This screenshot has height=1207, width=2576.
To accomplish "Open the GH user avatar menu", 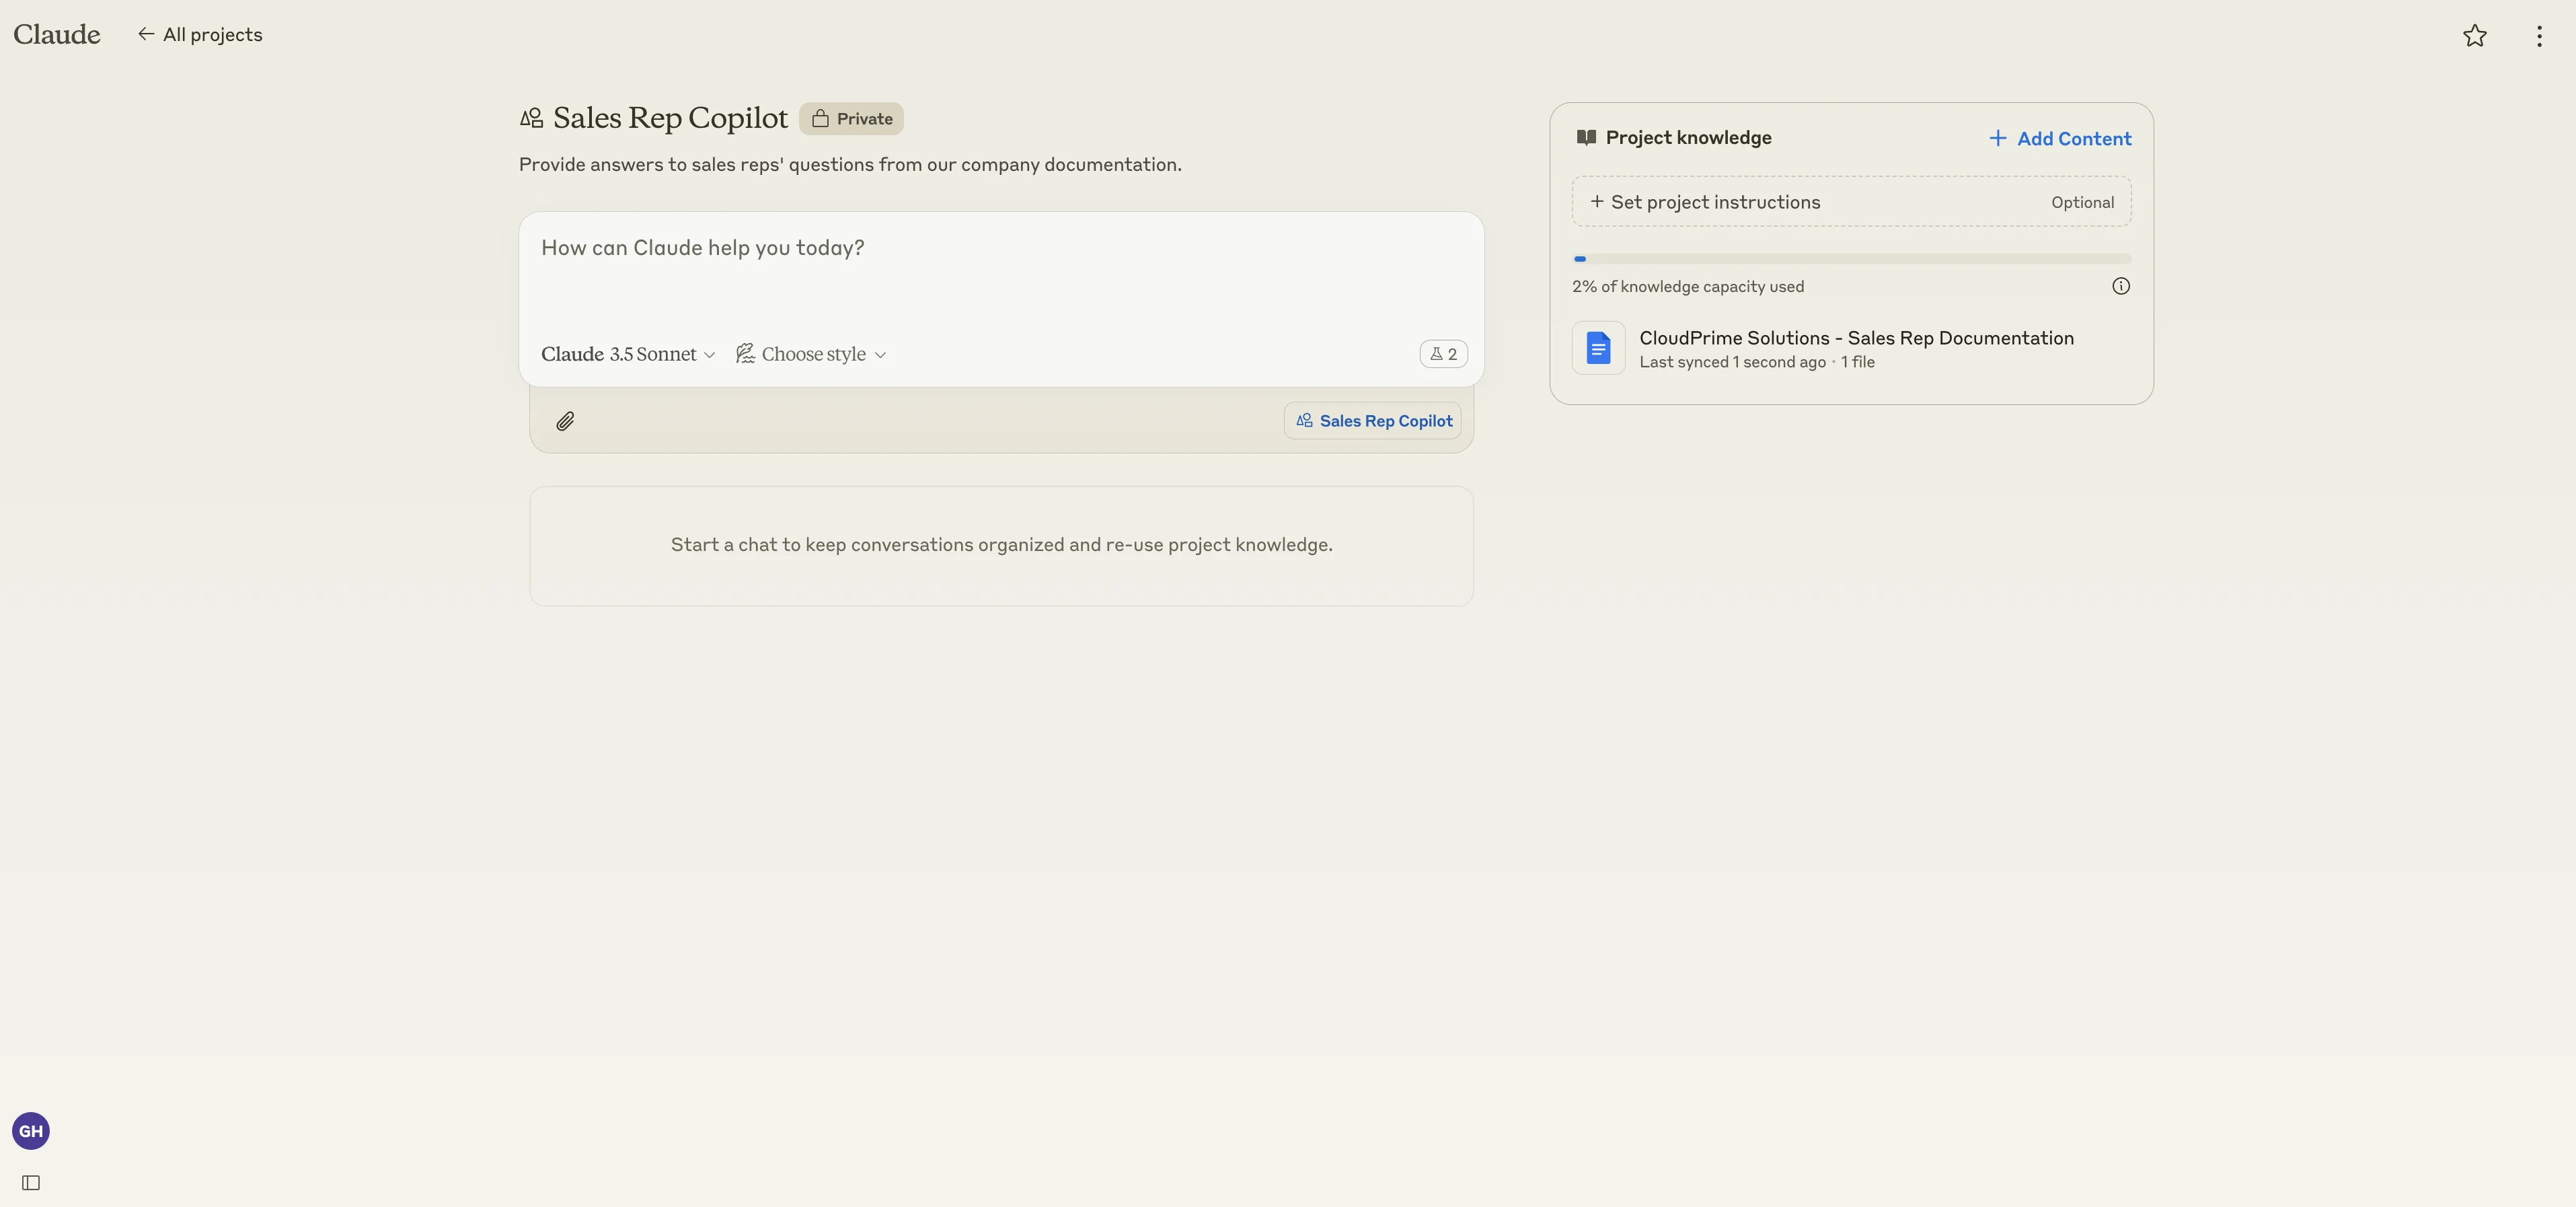I will 31,1131.
